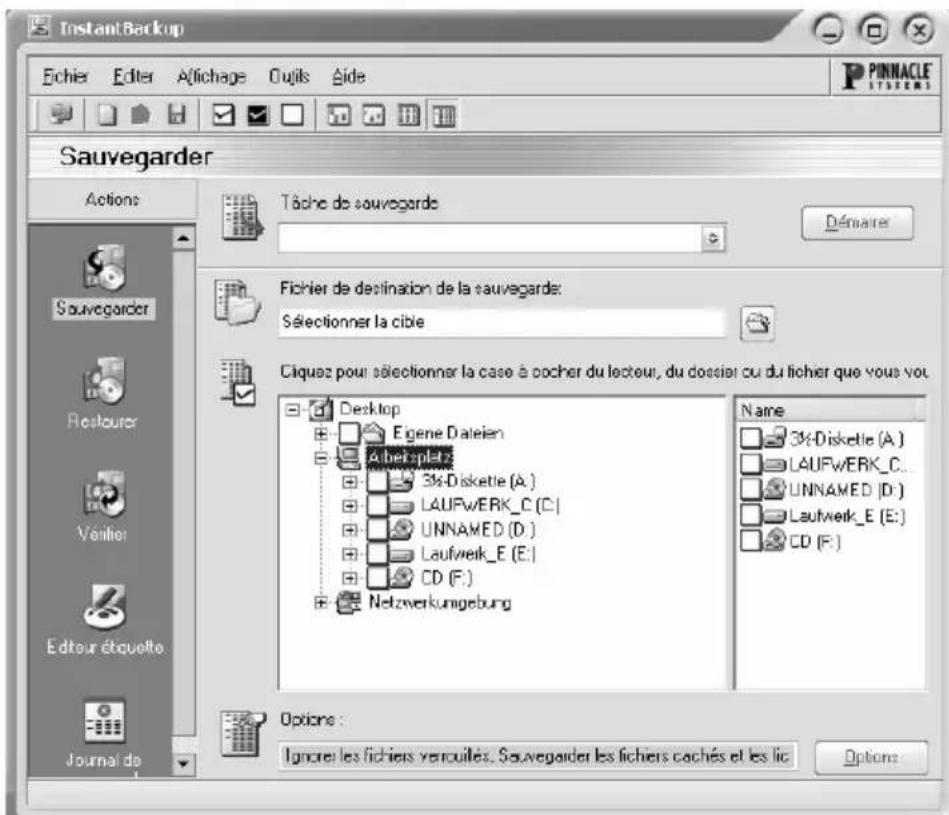This screenshot has height=815, width=949.
Task: Expand the UNNAMED (D:) tree node
Action: coord(350,530)
